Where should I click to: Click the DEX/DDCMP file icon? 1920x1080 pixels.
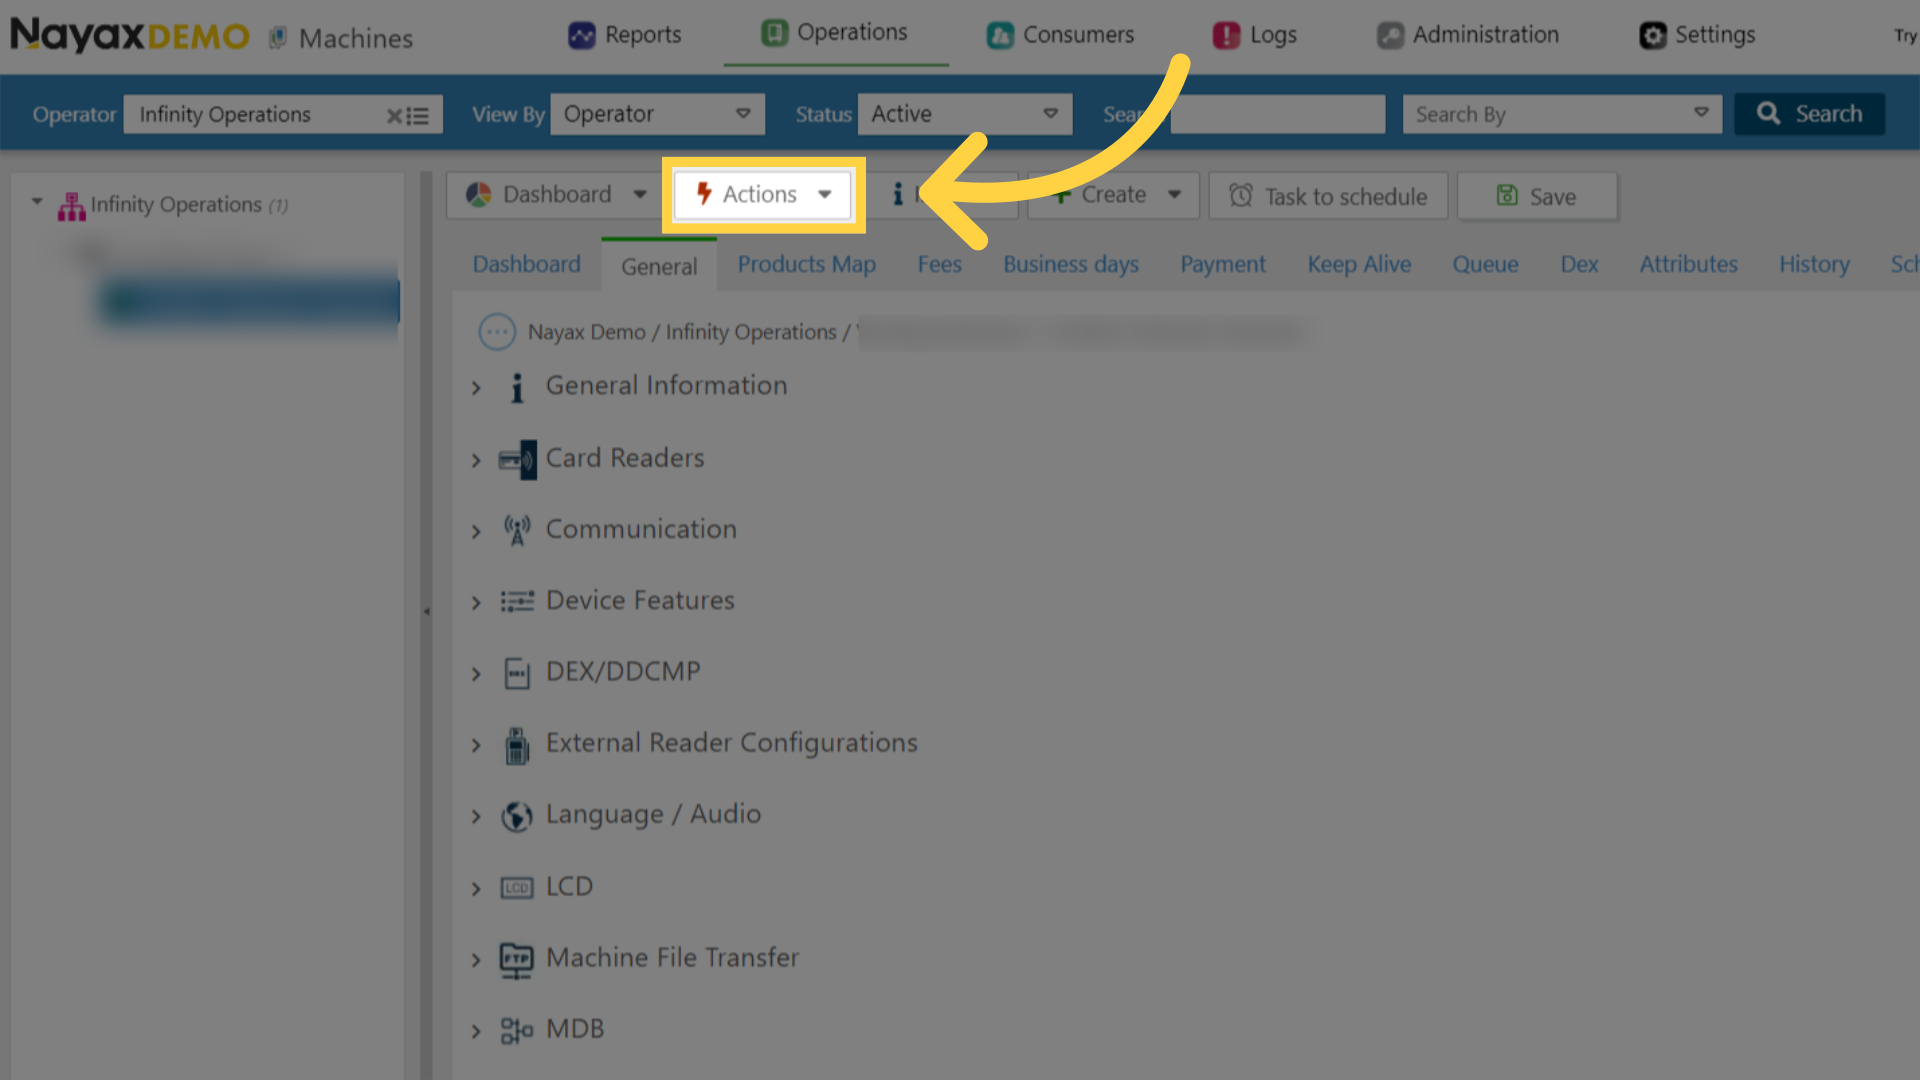517,674
